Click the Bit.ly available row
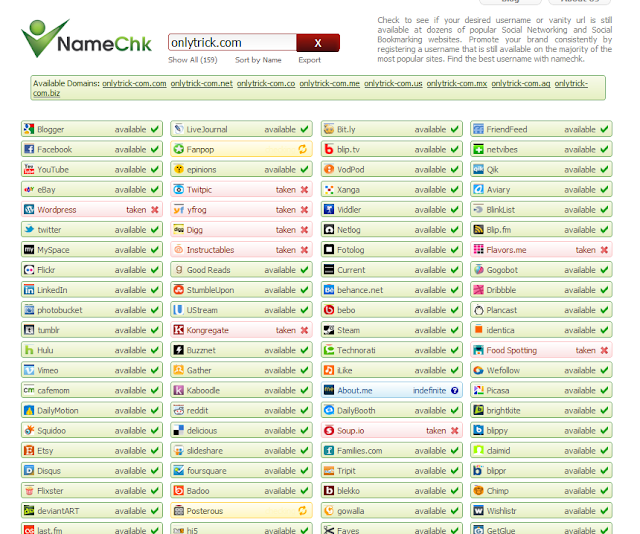Screen dimensions: 640x534 click(391, 129)
